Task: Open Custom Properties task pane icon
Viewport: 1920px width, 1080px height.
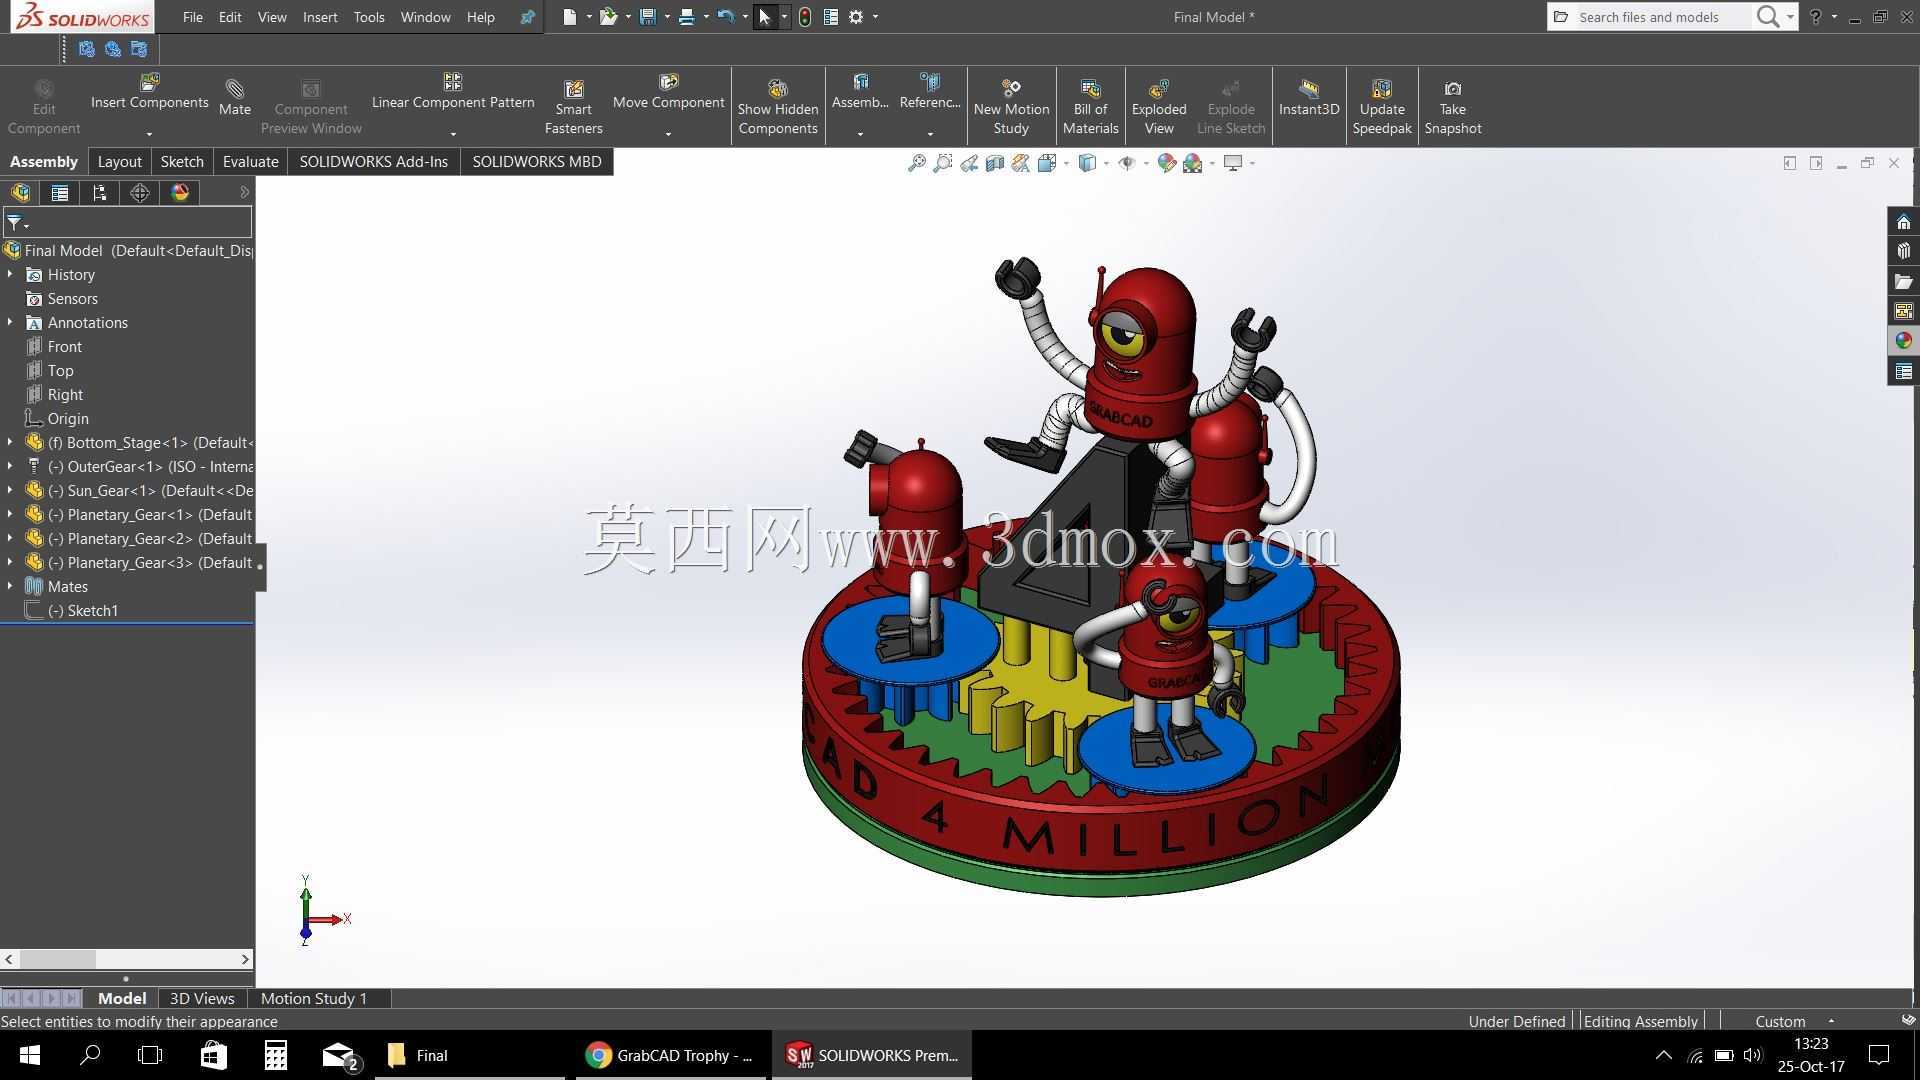Action: point(1903,372)
